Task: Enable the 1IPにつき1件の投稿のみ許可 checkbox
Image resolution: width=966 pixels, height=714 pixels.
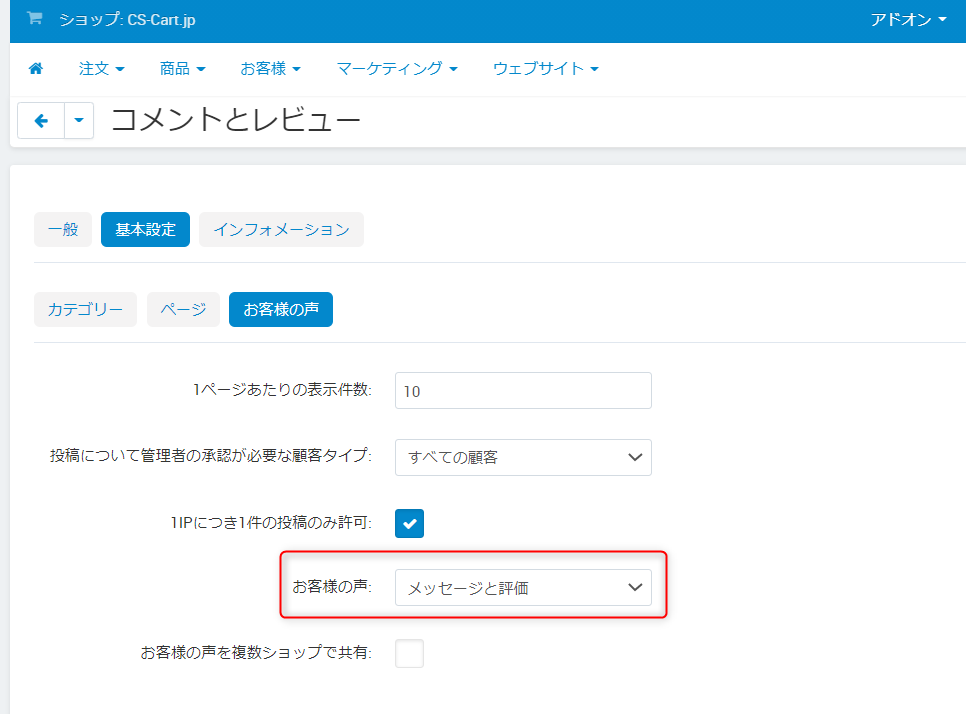Action: coord(409,523)
